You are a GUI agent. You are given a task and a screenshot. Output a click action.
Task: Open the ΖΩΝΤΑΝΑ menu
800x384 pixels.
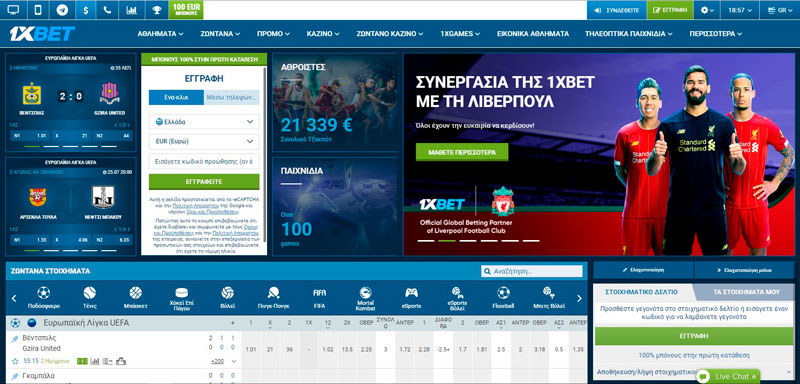click(220, 34)
